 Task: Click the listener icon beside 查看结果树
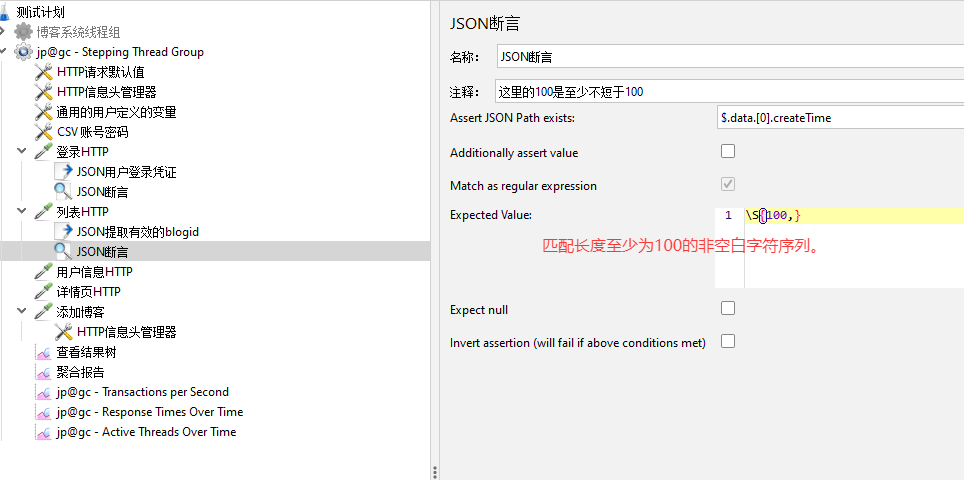point(44,352)
